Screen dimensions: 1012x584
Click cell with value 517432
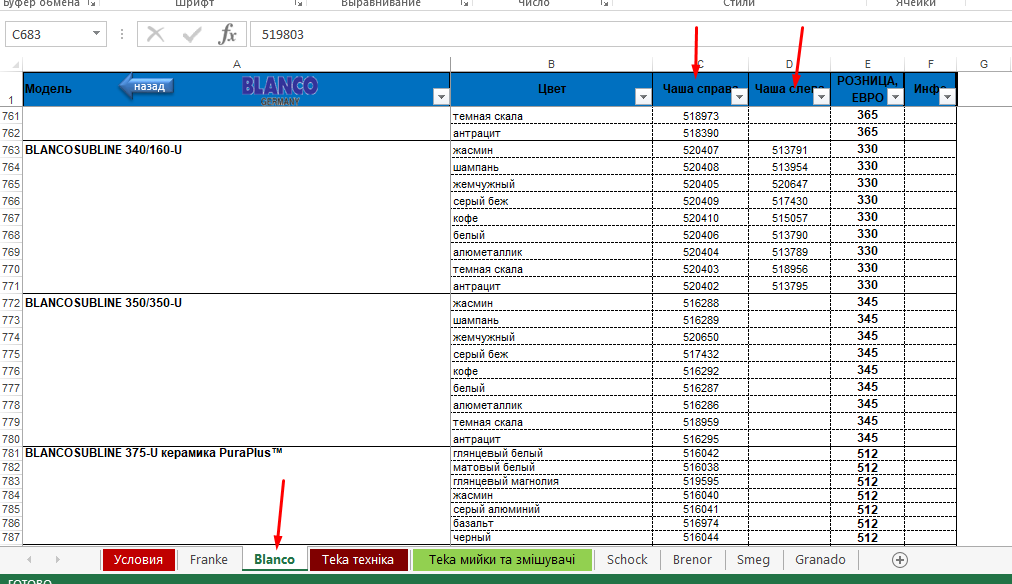point(700,354)
